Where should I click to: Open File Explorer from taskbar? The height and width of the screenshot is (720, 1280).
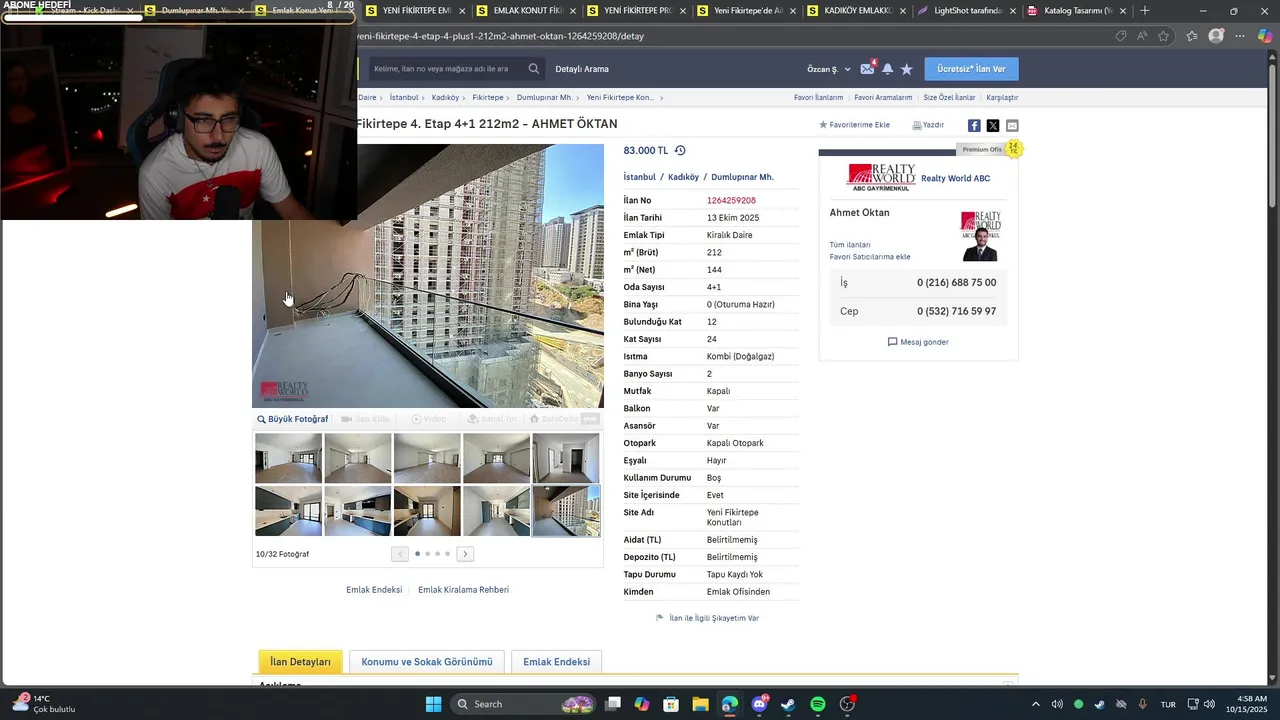click(700, 704)
